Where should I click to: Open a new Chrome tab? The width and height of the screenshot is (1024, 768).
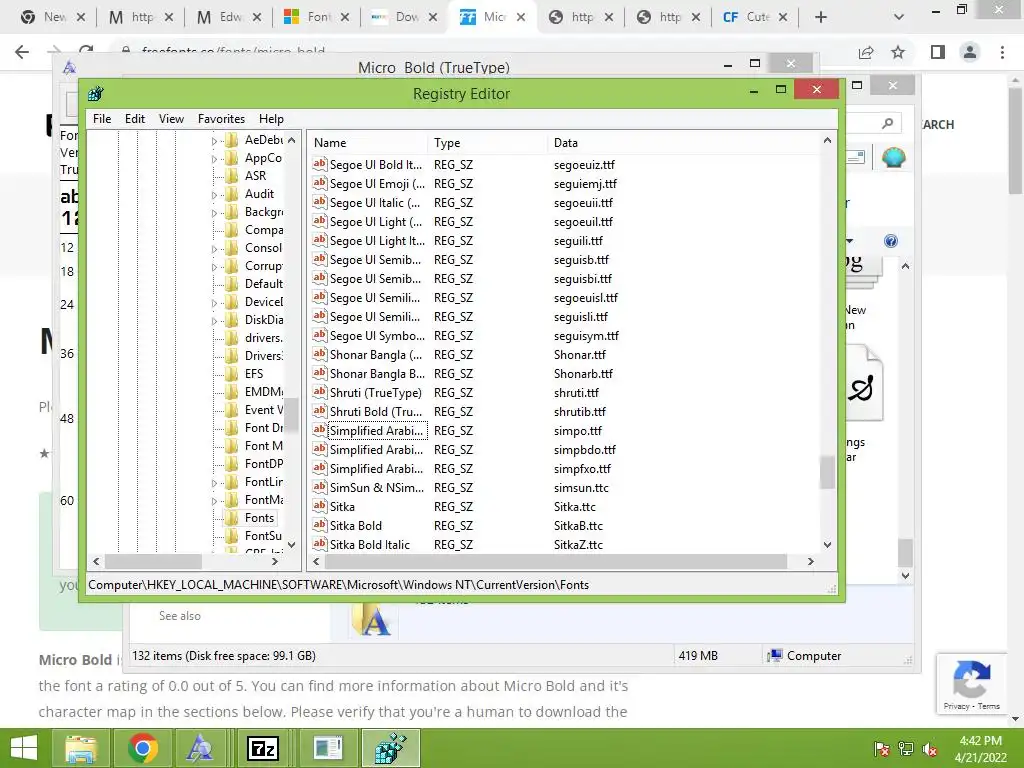tap(821, 17)
